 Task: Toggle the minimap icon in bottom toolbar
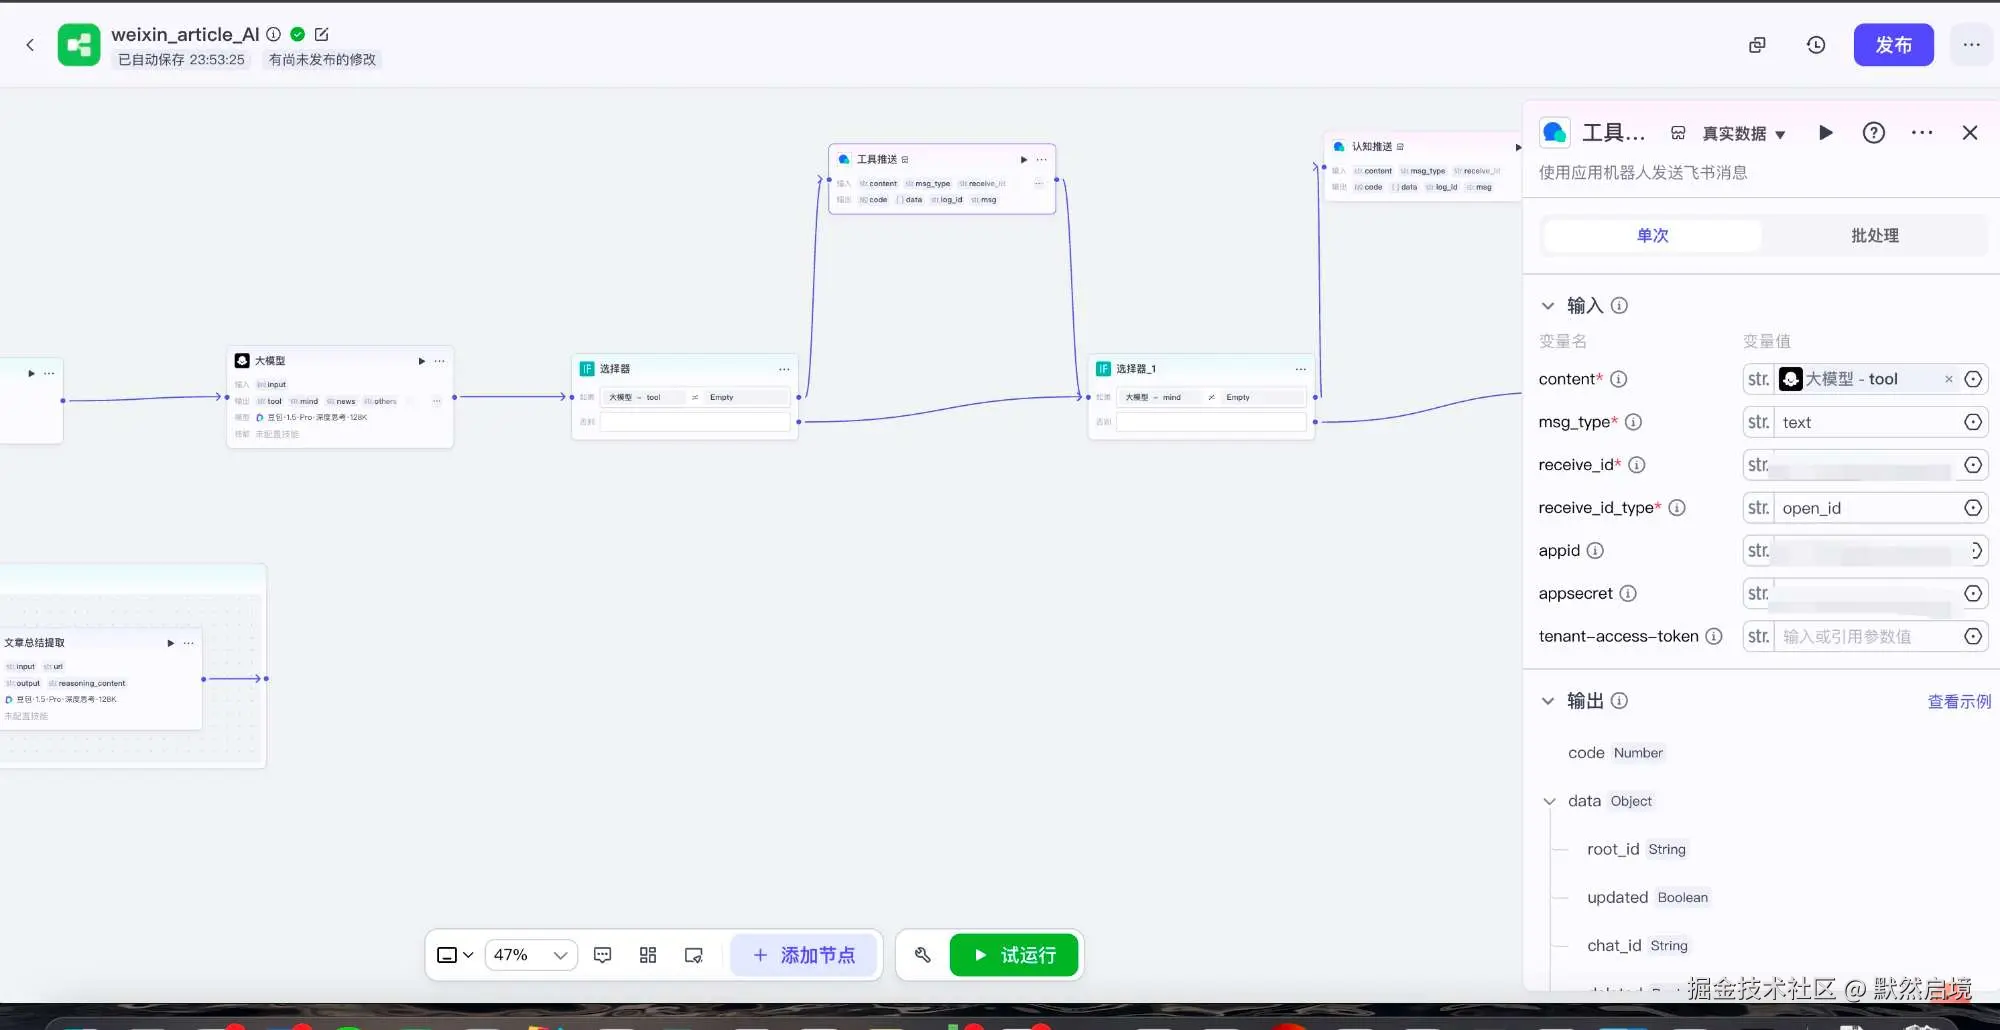[x=693, y=955]
